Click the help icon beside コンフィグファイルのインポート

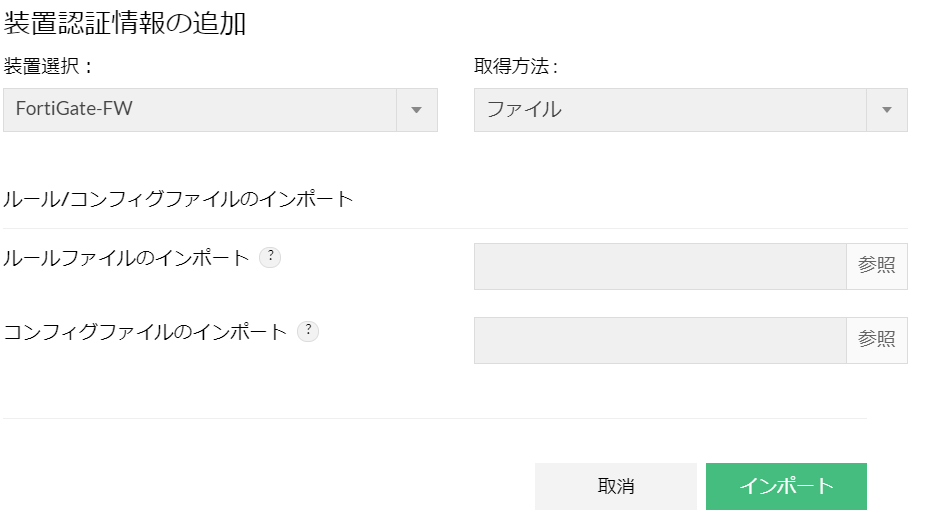pyautogui.click(x=308, y=331)
